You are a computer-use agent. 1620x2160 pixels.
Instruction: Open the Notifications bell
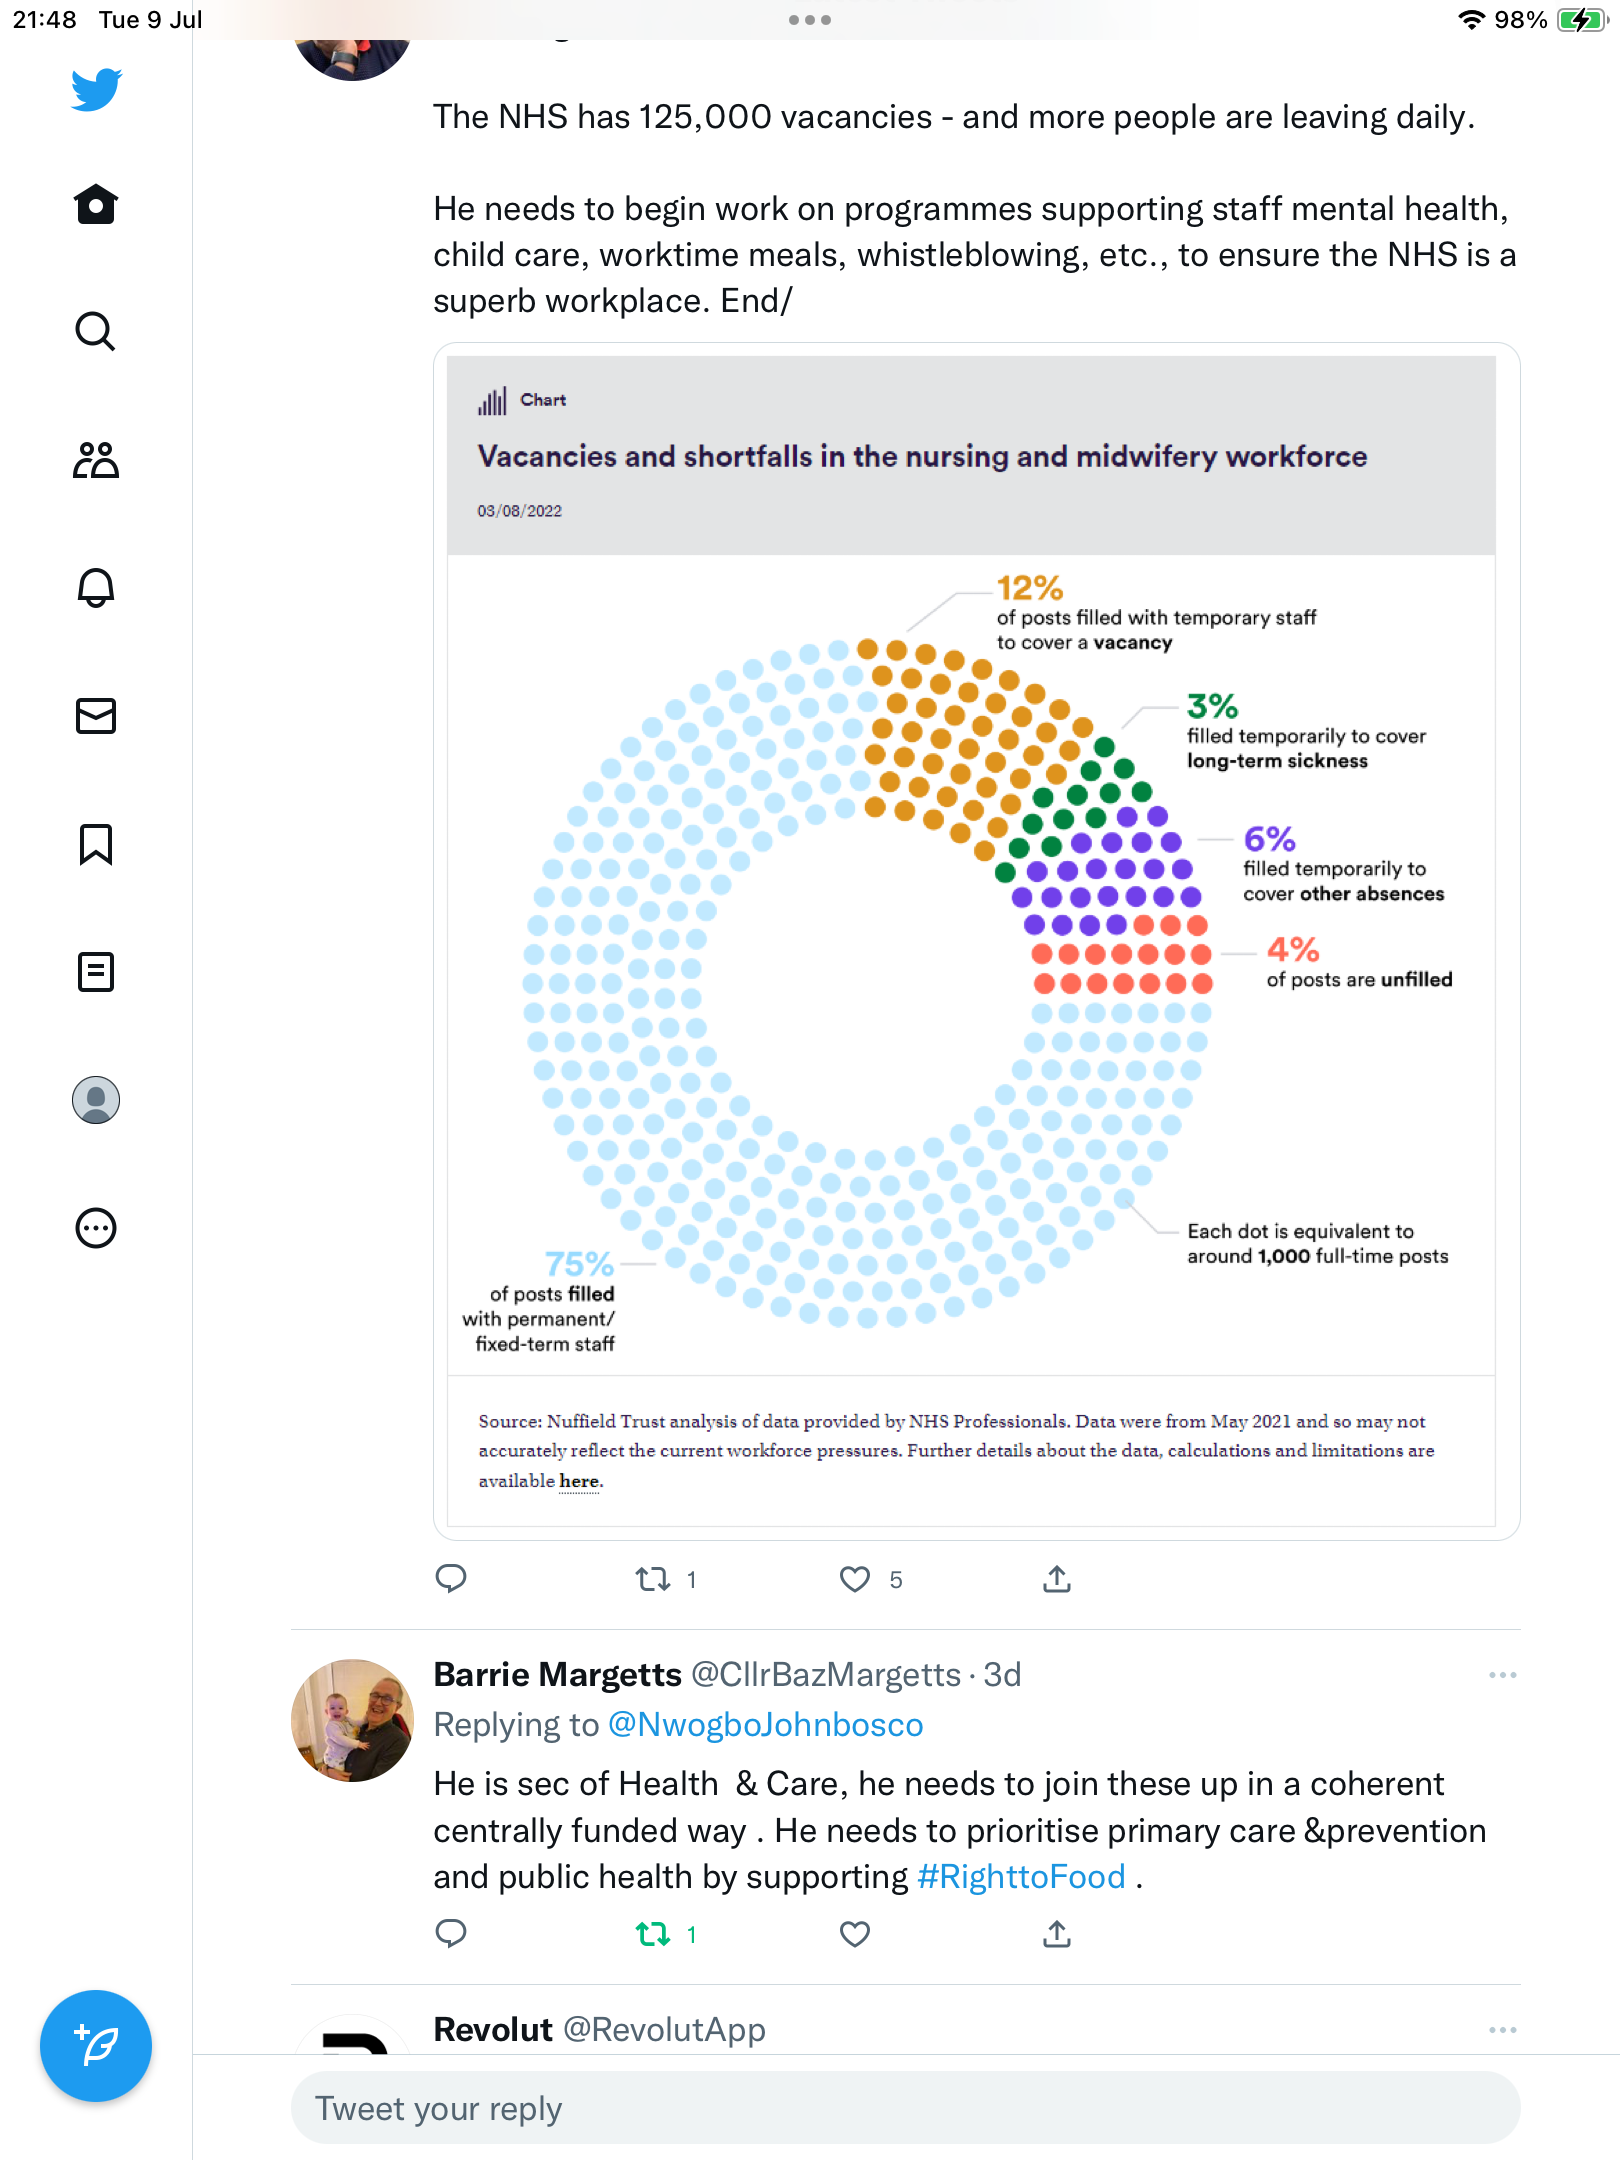tap(96, 588)
